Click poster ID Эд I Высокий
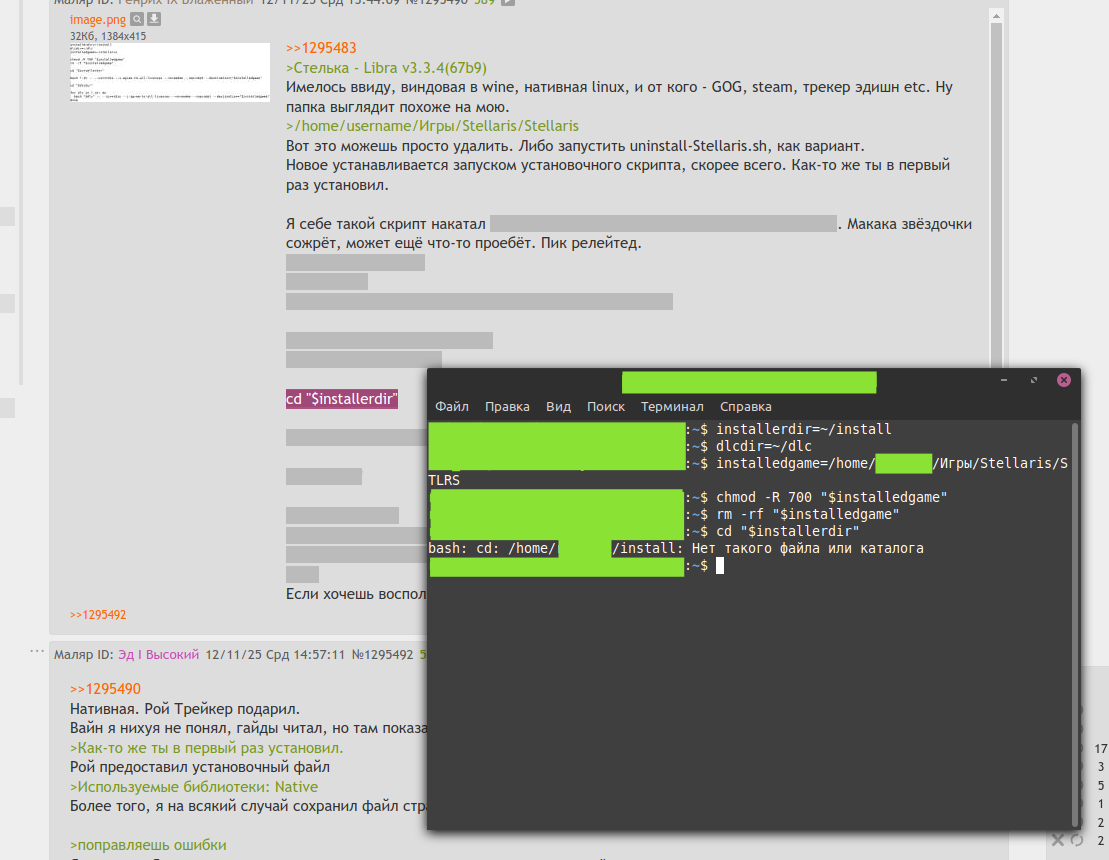This screenshot has height=860, width=1109. 158,655
